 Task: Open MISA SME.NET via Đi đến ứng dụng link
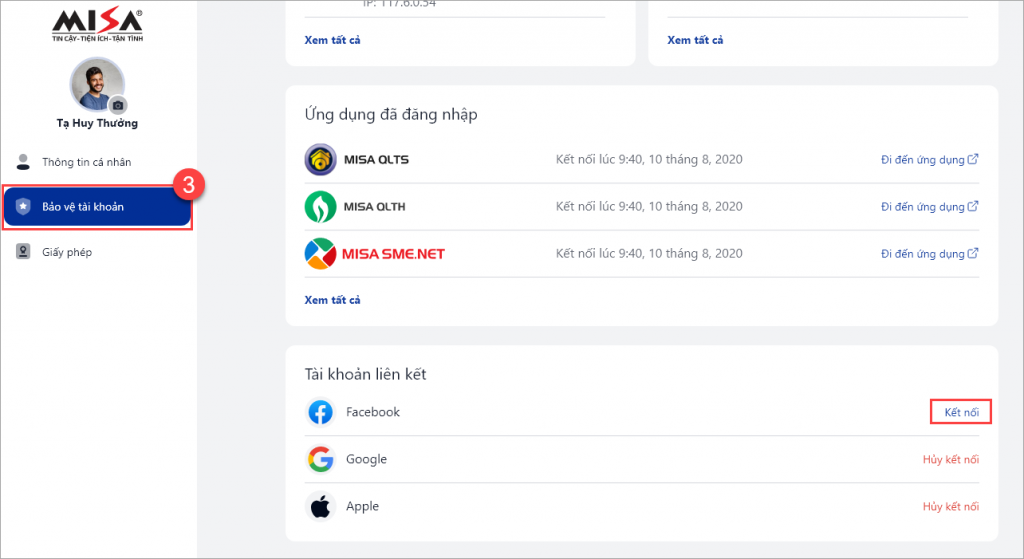(929, 253)
